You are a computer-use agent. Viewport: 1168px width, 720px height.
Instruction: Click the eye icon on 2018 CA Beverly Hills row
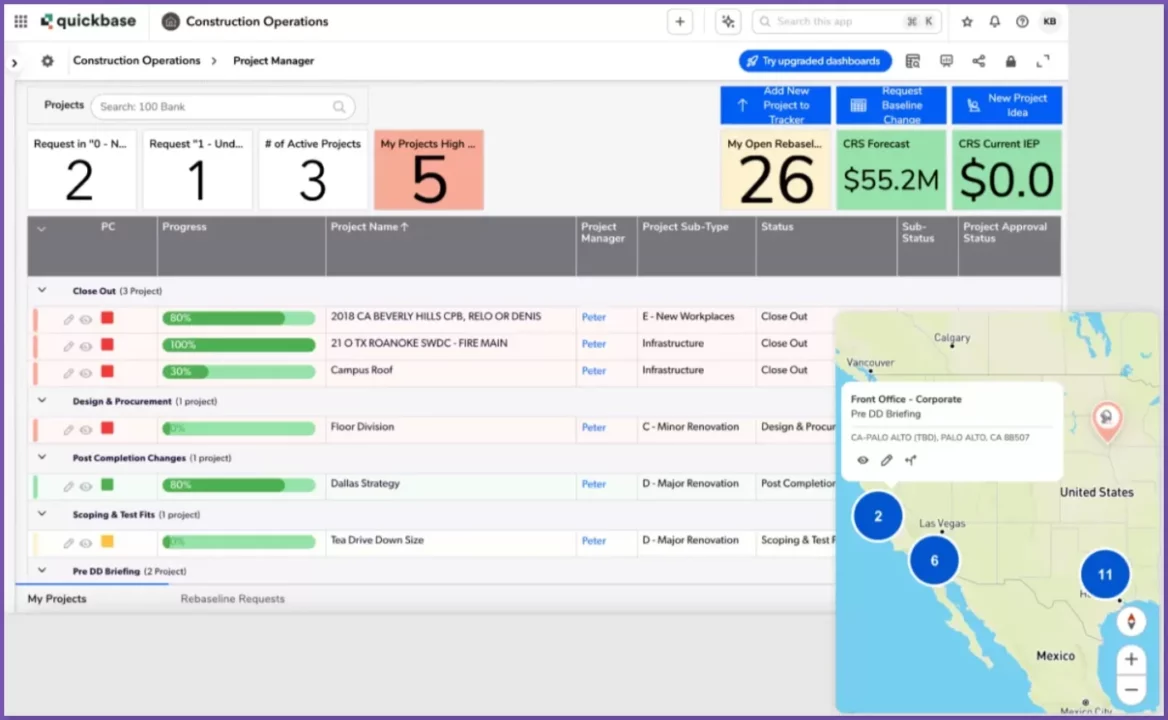point(86,316)
